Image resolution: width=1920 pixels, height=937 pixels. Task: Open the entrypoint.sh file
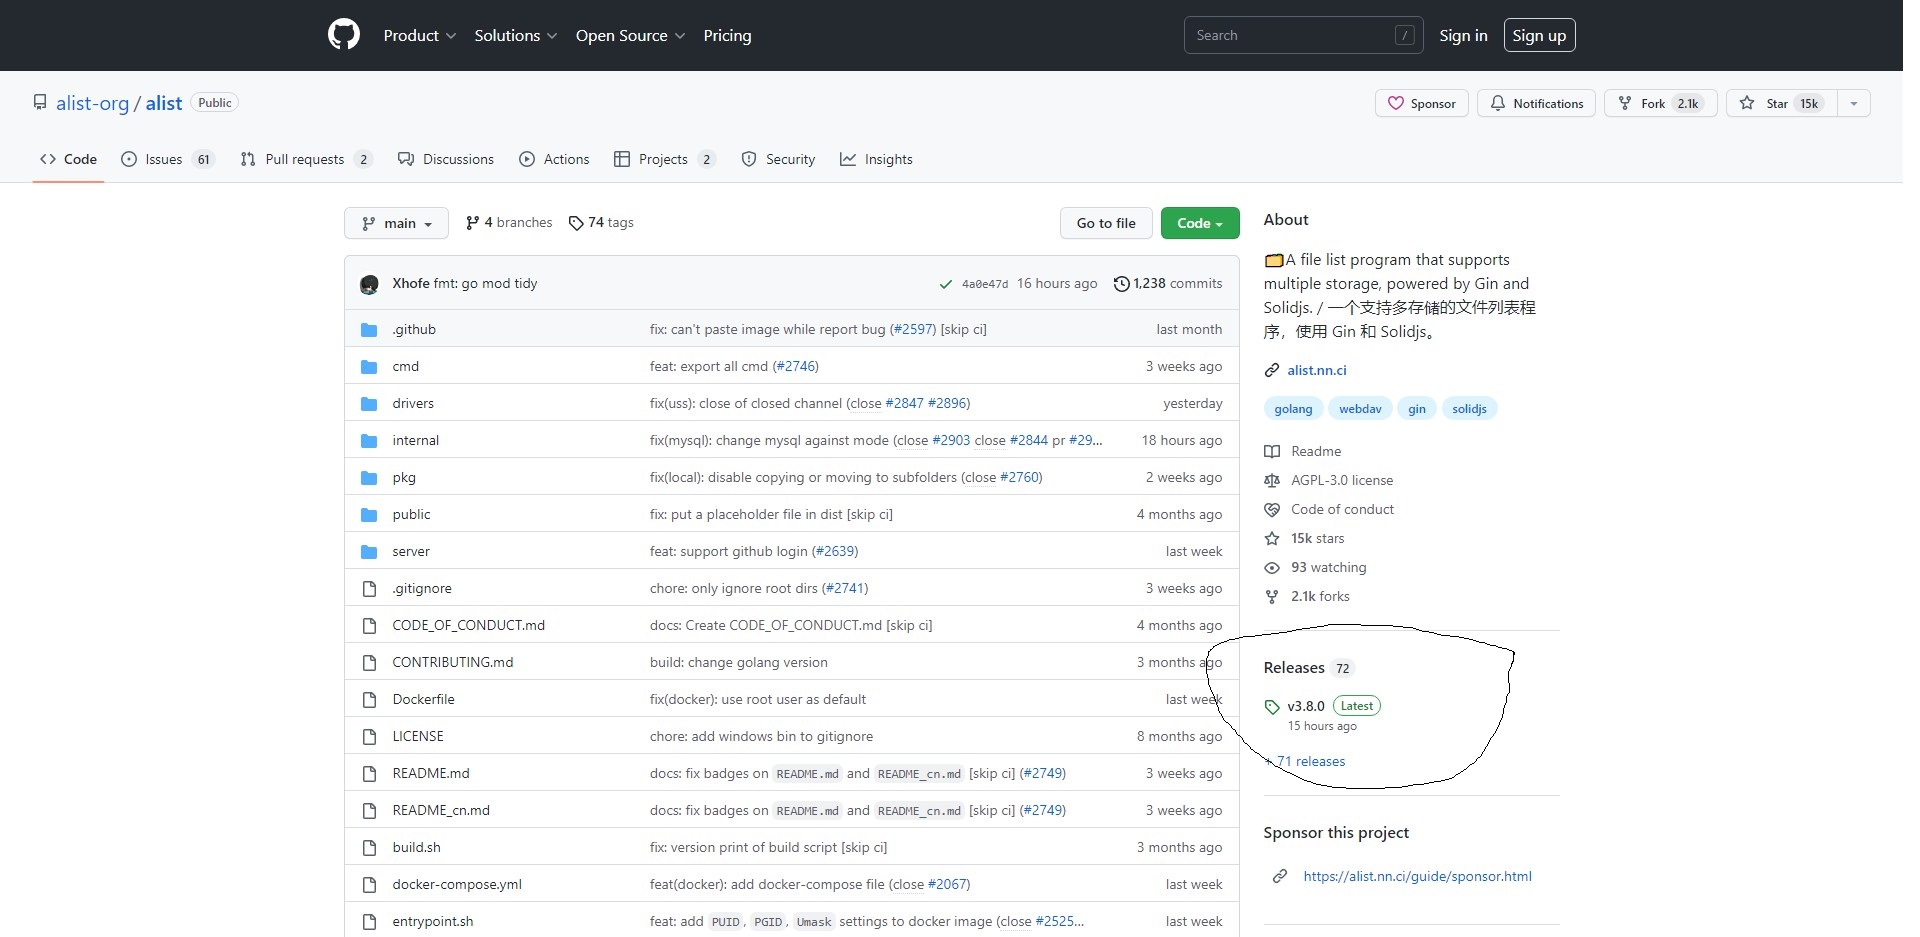[433, 921]
